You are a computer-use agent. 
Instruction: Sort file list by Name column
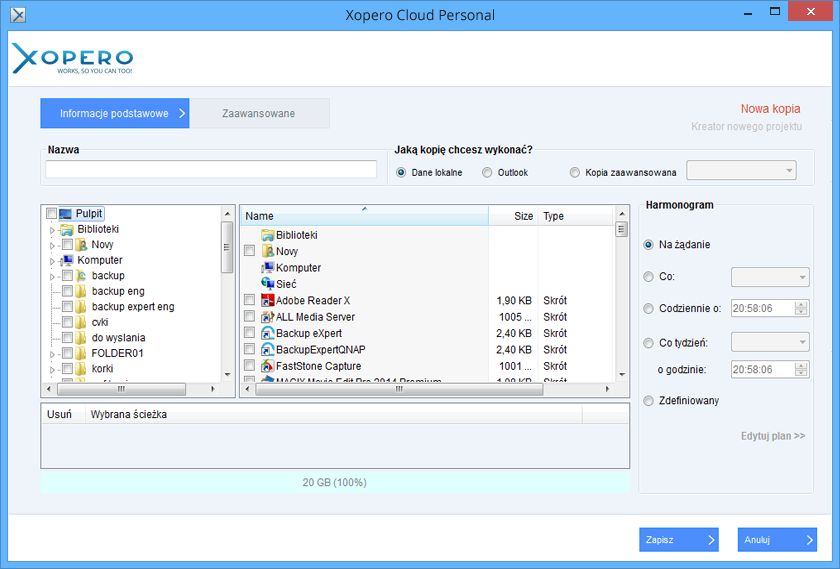pos(364,216)
